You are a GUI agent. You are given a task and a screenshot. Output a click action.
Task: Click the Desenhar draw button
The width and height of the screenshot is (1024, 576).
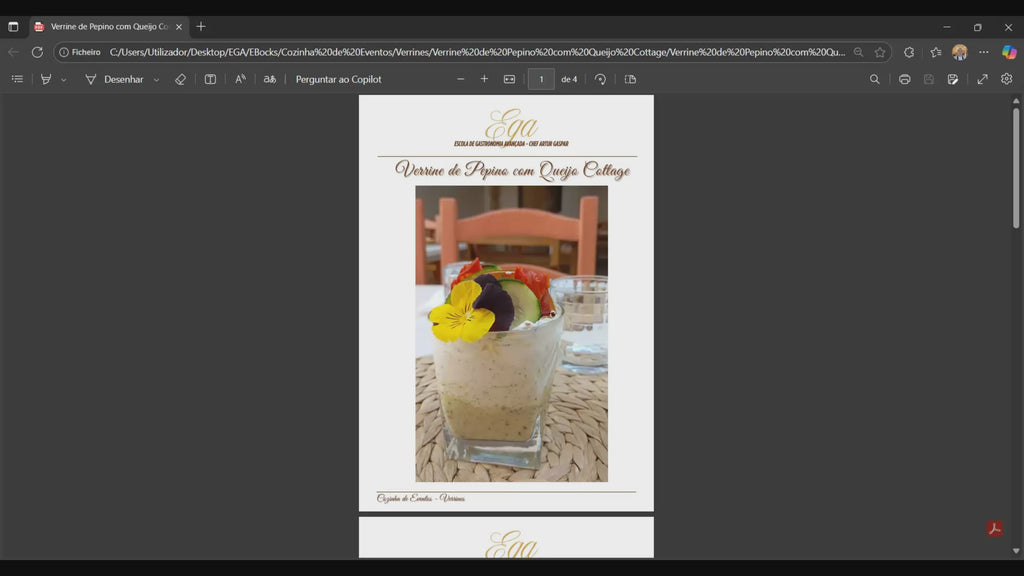coord(114,79)
